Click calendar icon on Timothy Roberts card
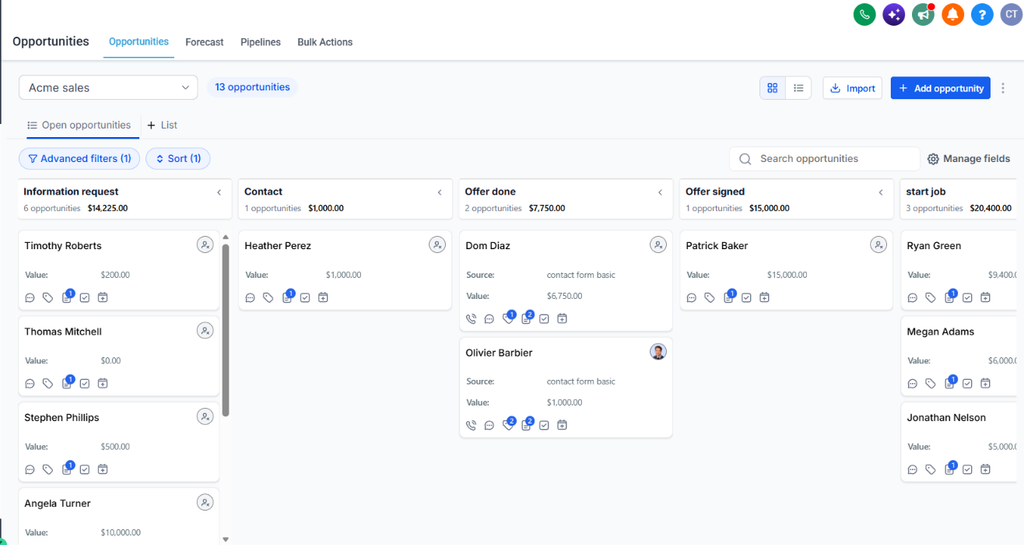This screenshot has height=545, width=1024. pyautogui.click(x=103, y=298)
